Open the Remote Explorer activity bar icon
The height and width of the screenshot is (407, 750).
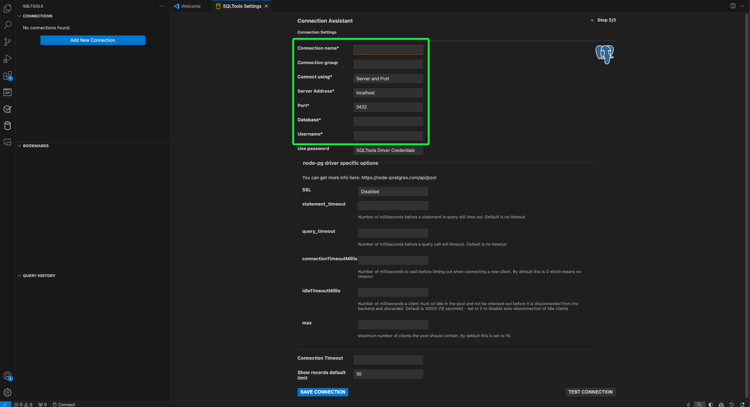click(x=7, y=92)
